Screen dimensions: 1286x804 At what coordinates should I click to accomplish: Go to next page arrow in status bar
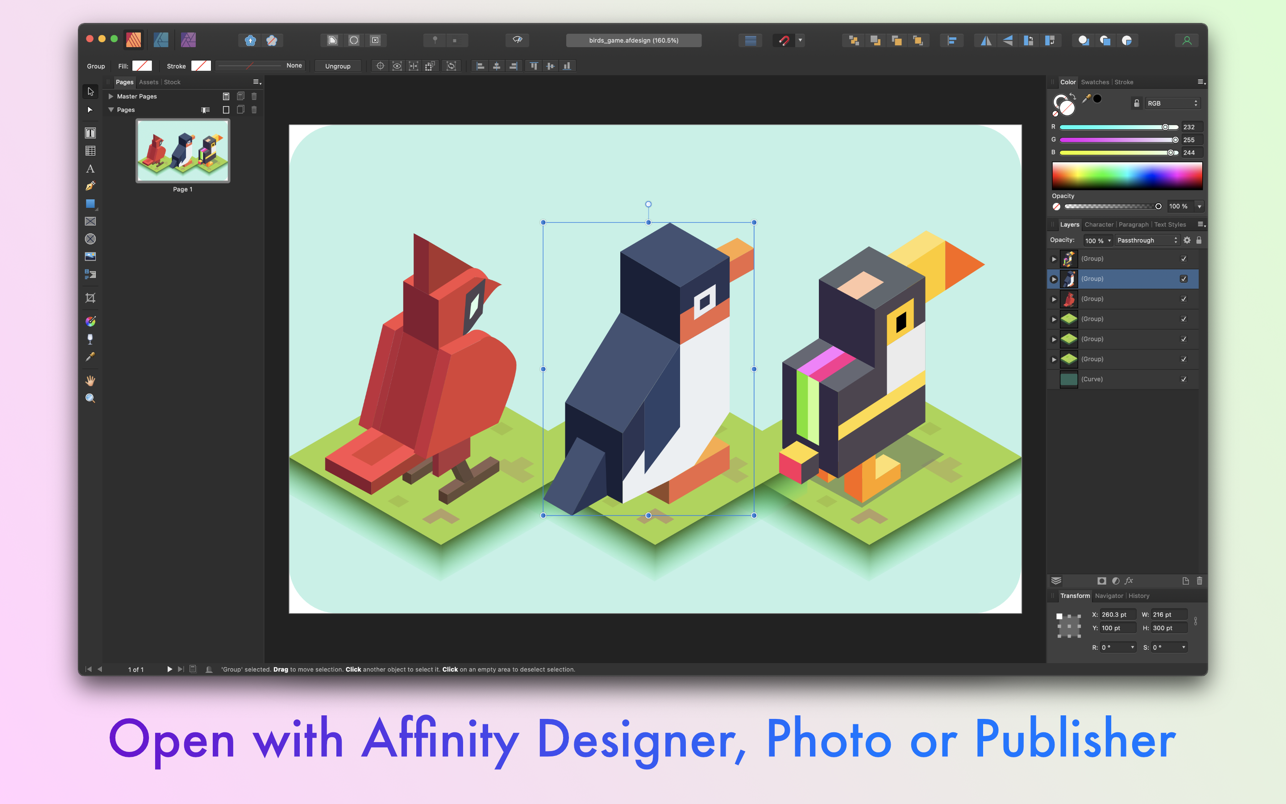(170, 669)
